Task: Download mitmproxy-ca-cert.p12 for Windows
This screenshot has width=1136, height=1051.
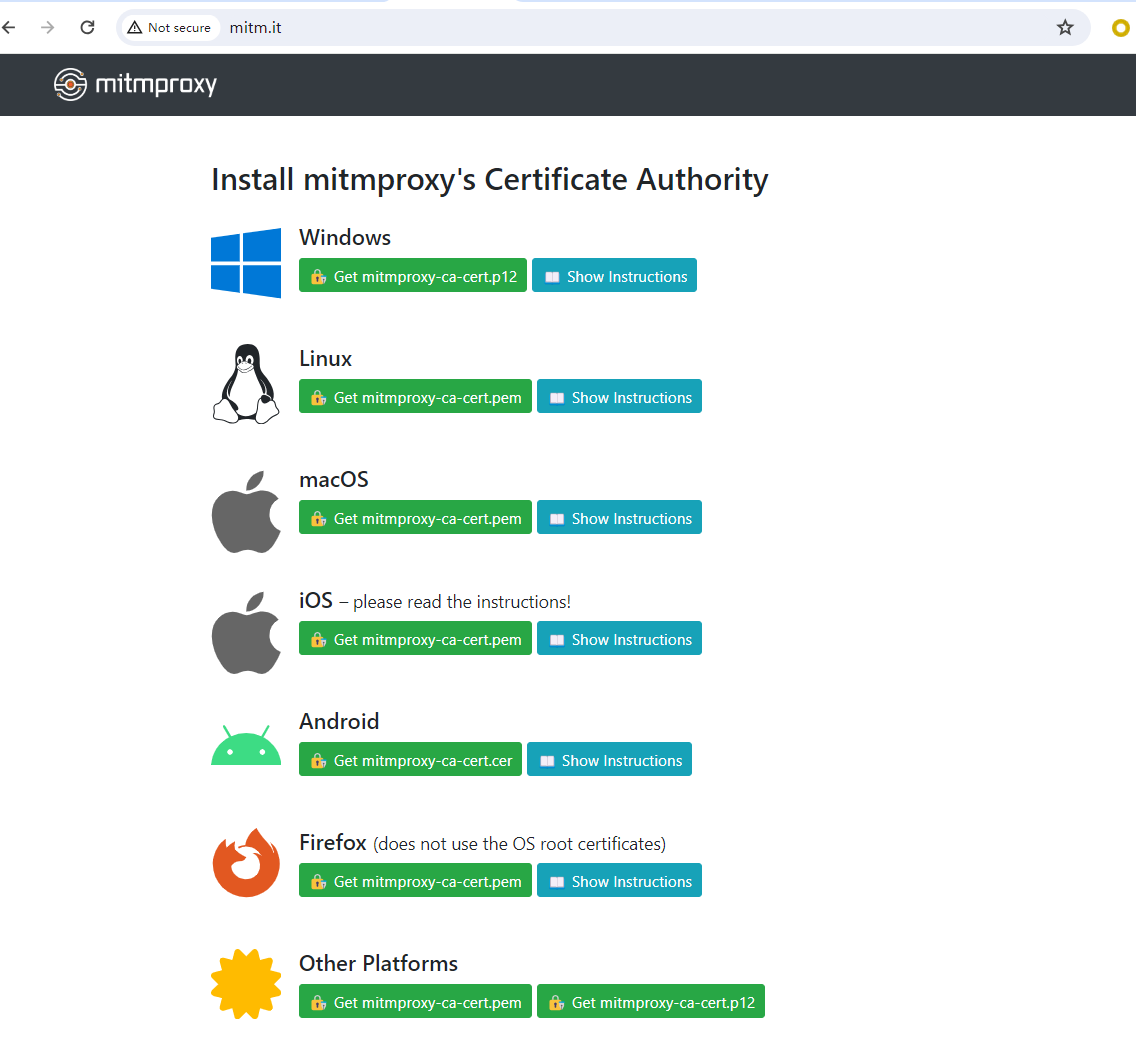Action: [x=413, y=276]
